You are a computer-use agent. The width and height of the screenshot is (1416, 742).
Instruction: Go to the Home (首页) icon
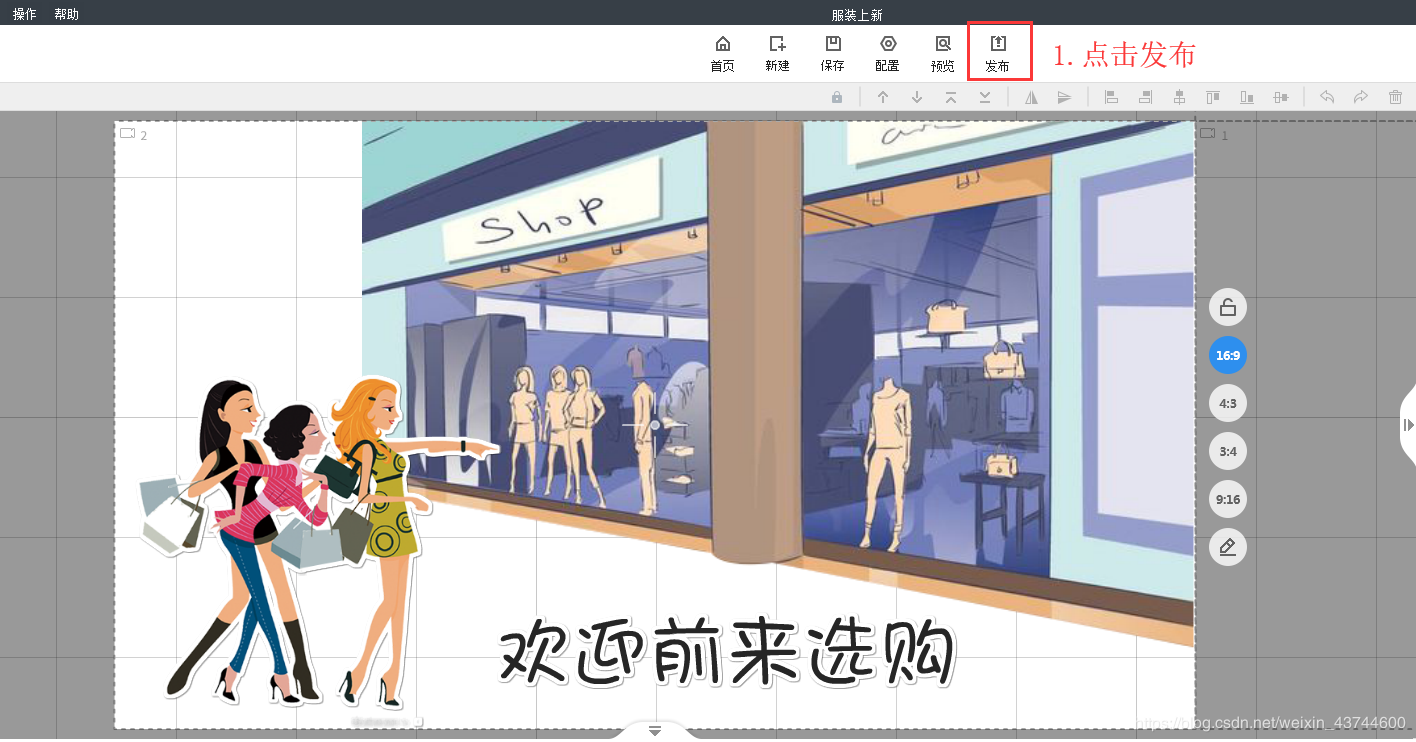pos(722,53)
